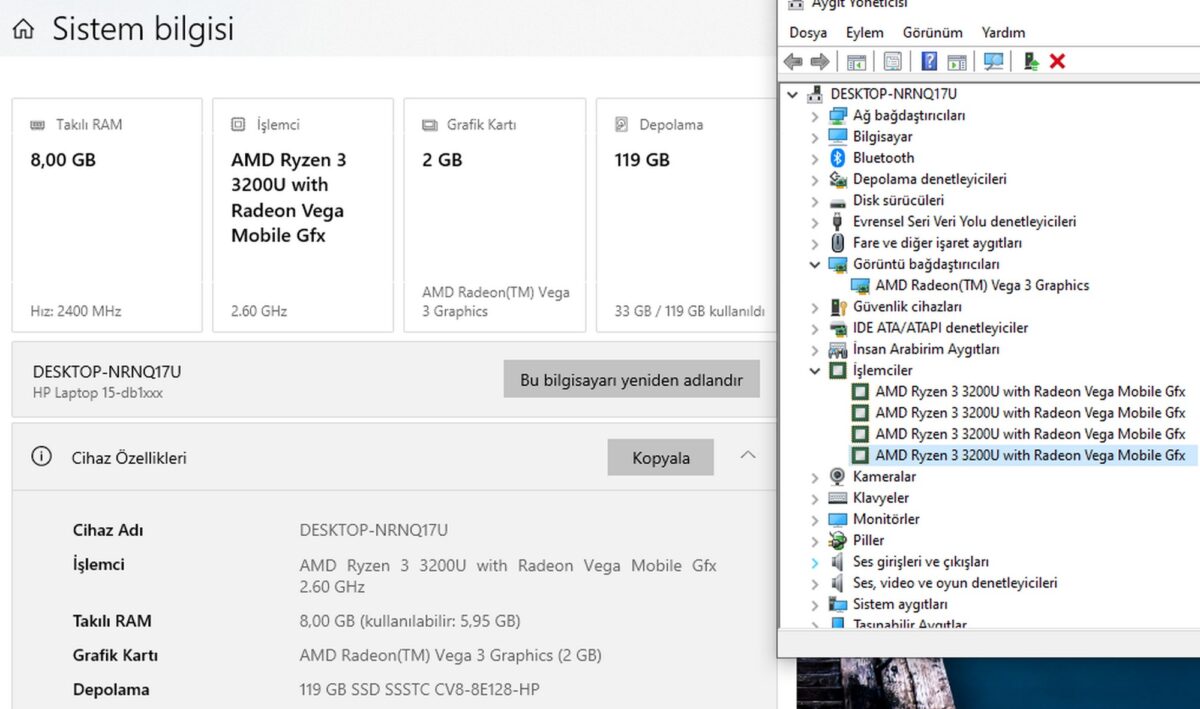Select Ses, video ve oyun denetleyicileri item
This screenshot has height=709, width=1200.
point(955,583)
